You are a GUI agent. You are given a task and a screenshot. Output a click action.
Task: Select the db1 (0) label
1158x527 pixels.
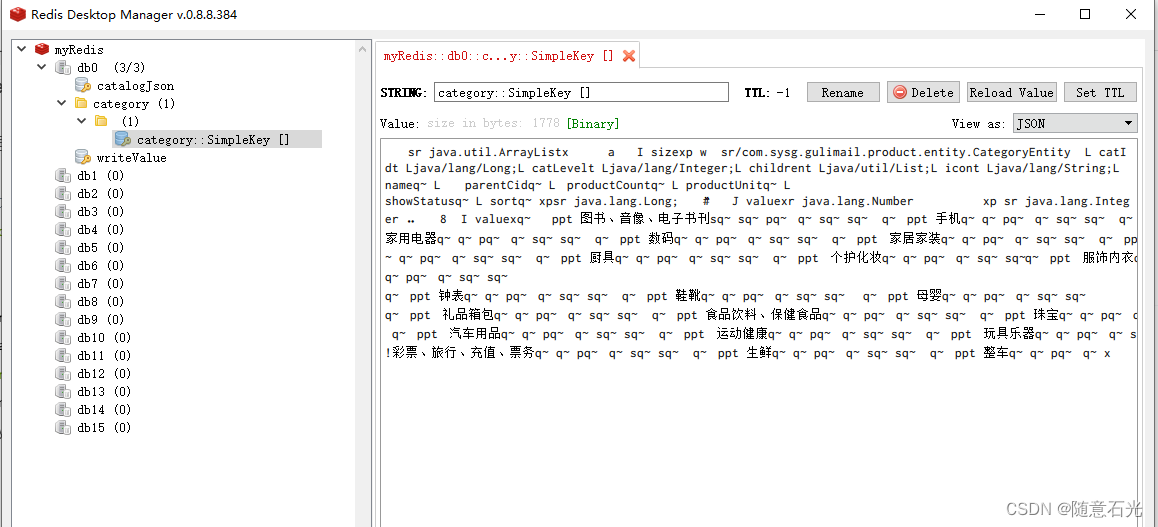pyautogui.click(x=100, y=176)
